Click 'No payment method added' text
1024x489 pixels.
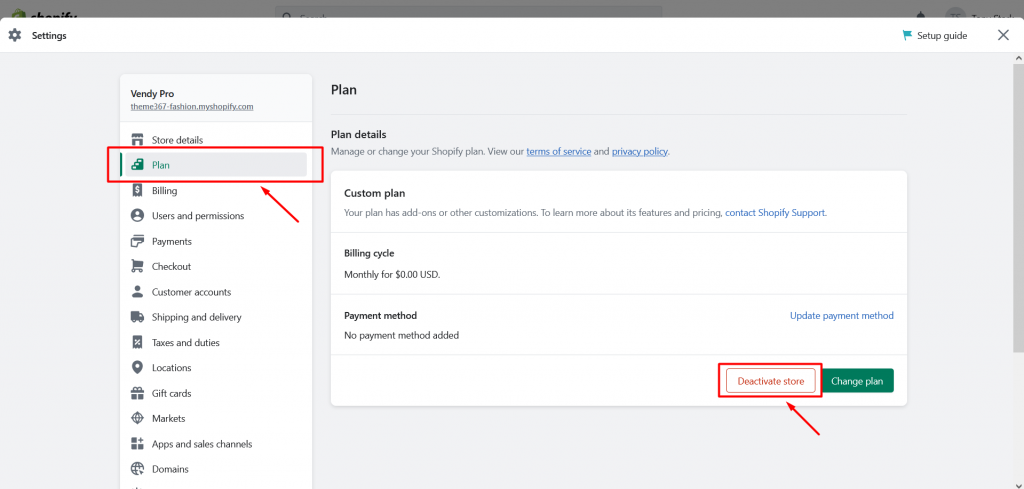click(x=402, y=336)
